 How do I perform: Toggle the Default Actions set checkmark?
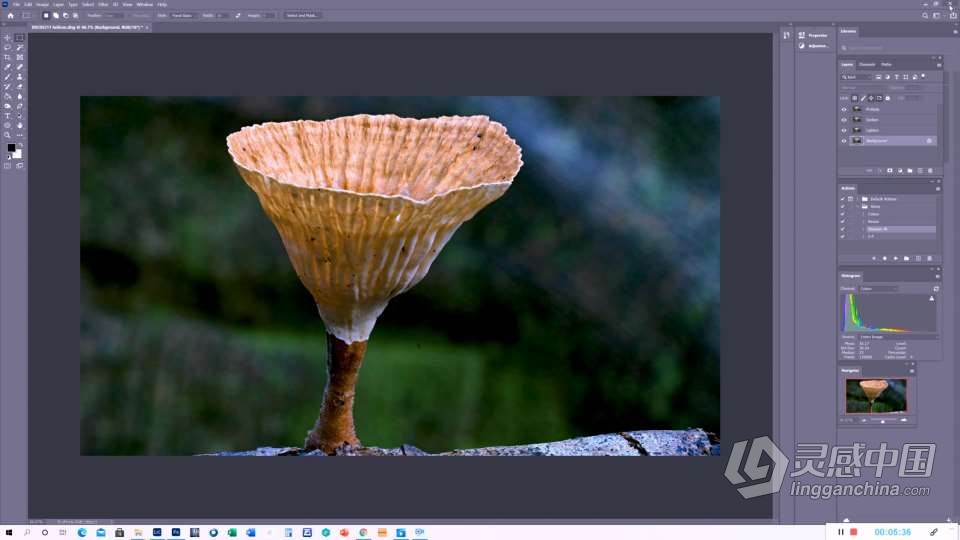842,199
